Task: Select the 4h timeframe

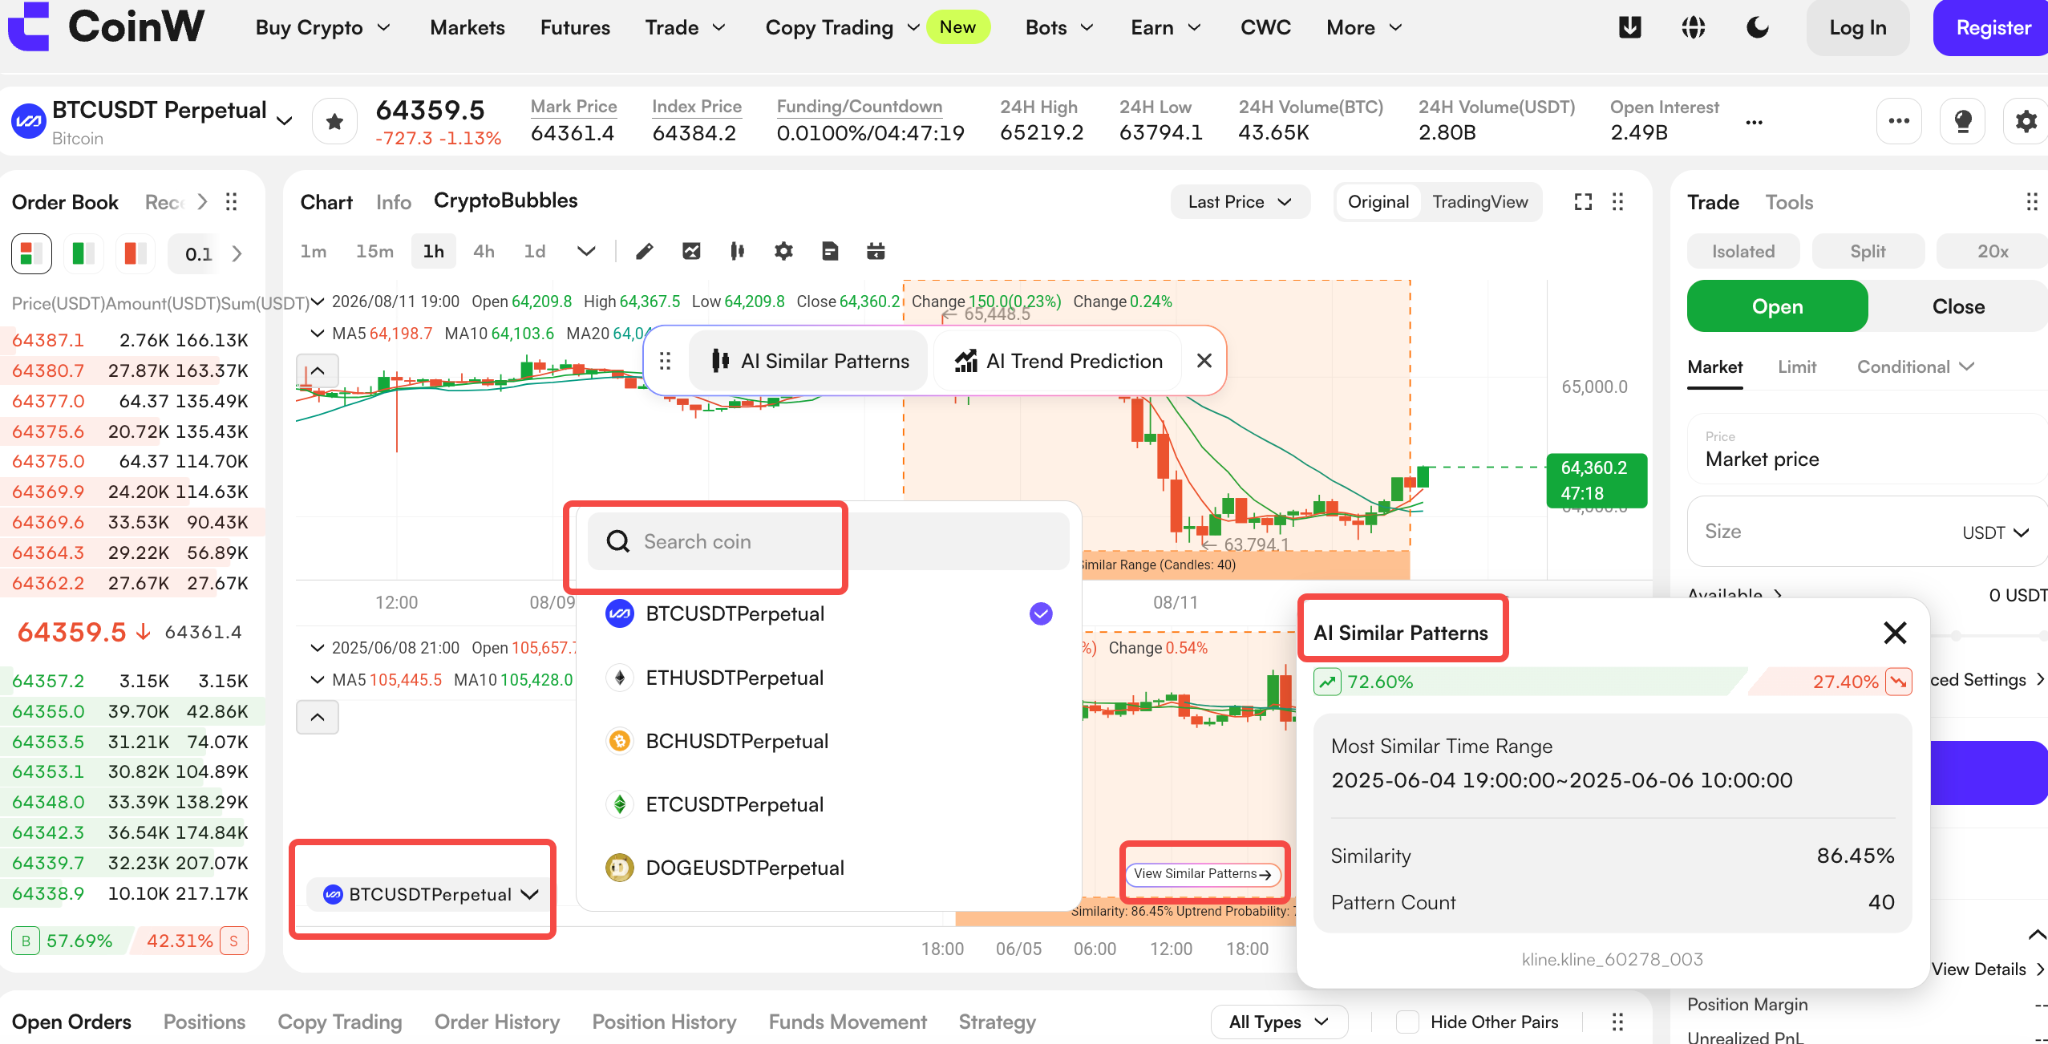Action: [484, 251]
